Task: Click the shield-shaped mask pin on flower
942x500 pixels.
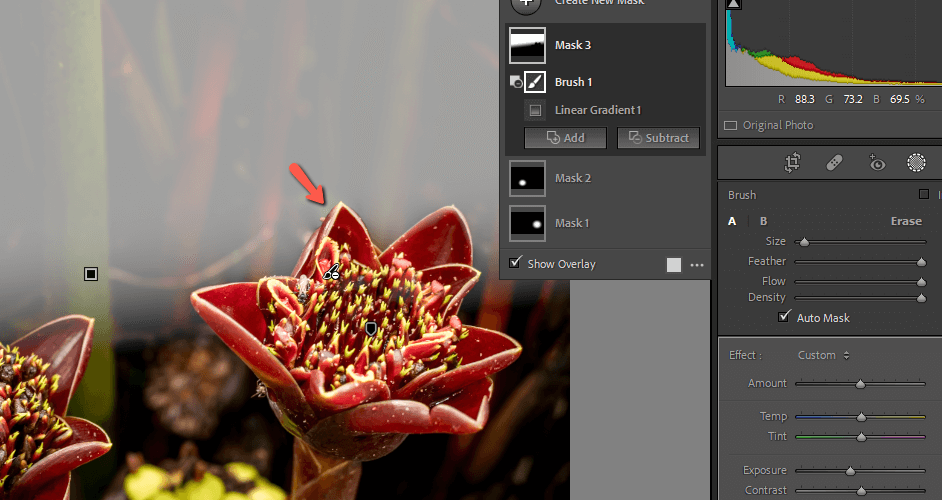Action: 371,329
